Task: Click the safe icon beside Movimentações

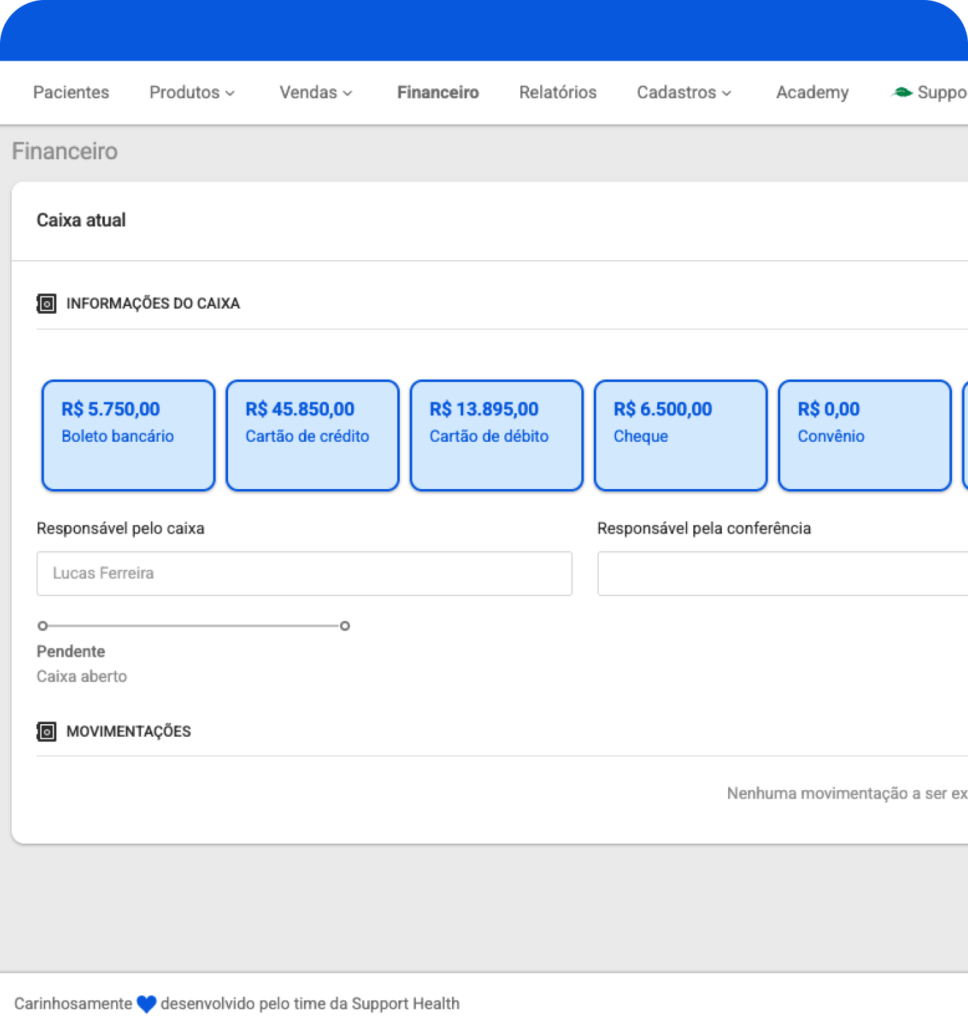Action: pyautogui.click(x=46, y=731)
